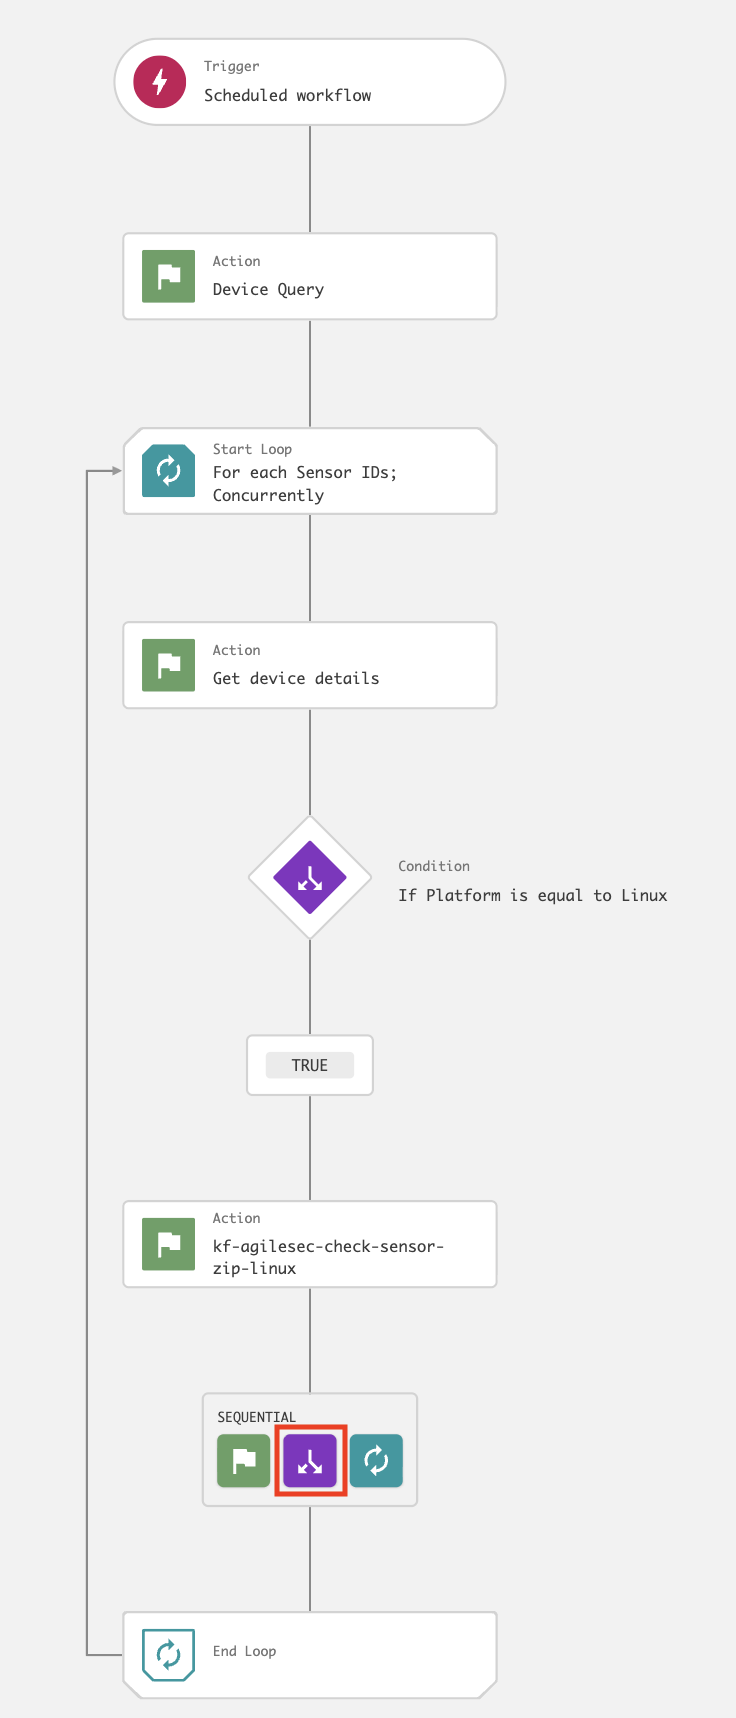Viewport: 736px width, 1718px height.
Task: Click the green flag icon beside Device Query
Action: tap(169, 276)
